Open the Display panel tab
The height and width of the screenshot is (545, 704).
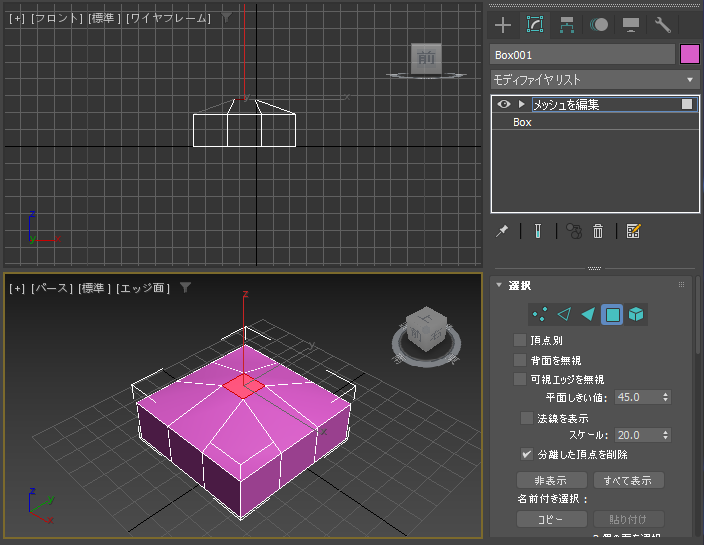(631, 25)
